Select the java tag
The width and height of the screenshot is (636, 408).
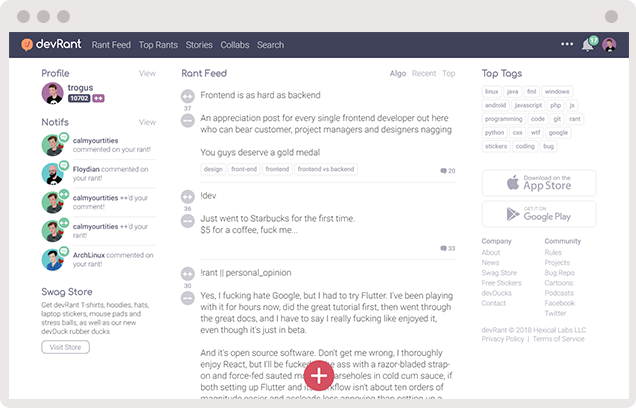(512, 92)
